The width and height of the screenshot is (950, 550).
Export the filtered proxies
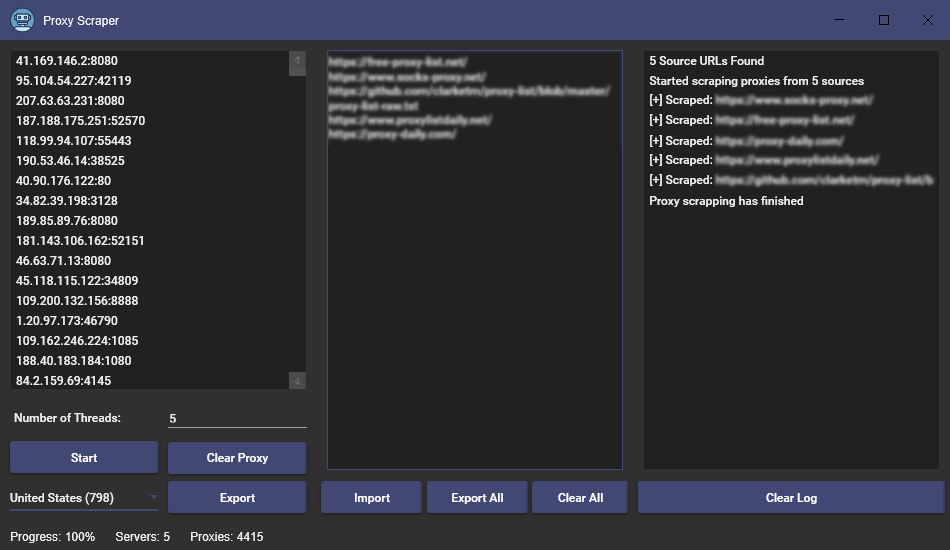237,498
